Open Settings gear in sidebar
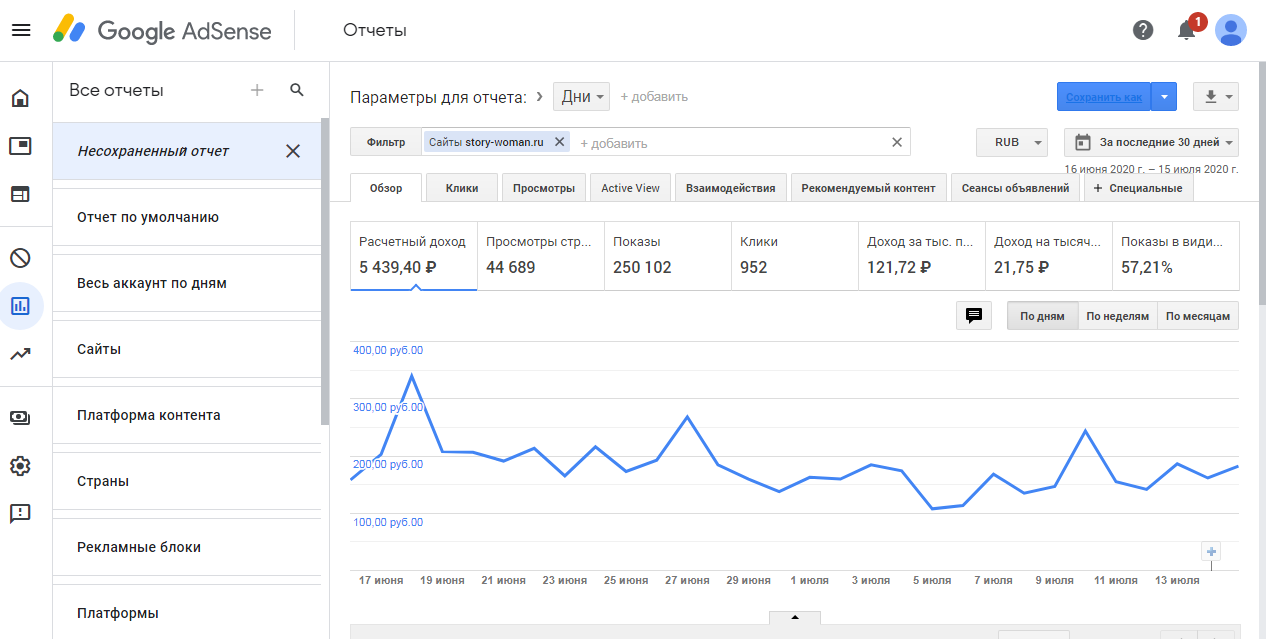 pos(20,466)
